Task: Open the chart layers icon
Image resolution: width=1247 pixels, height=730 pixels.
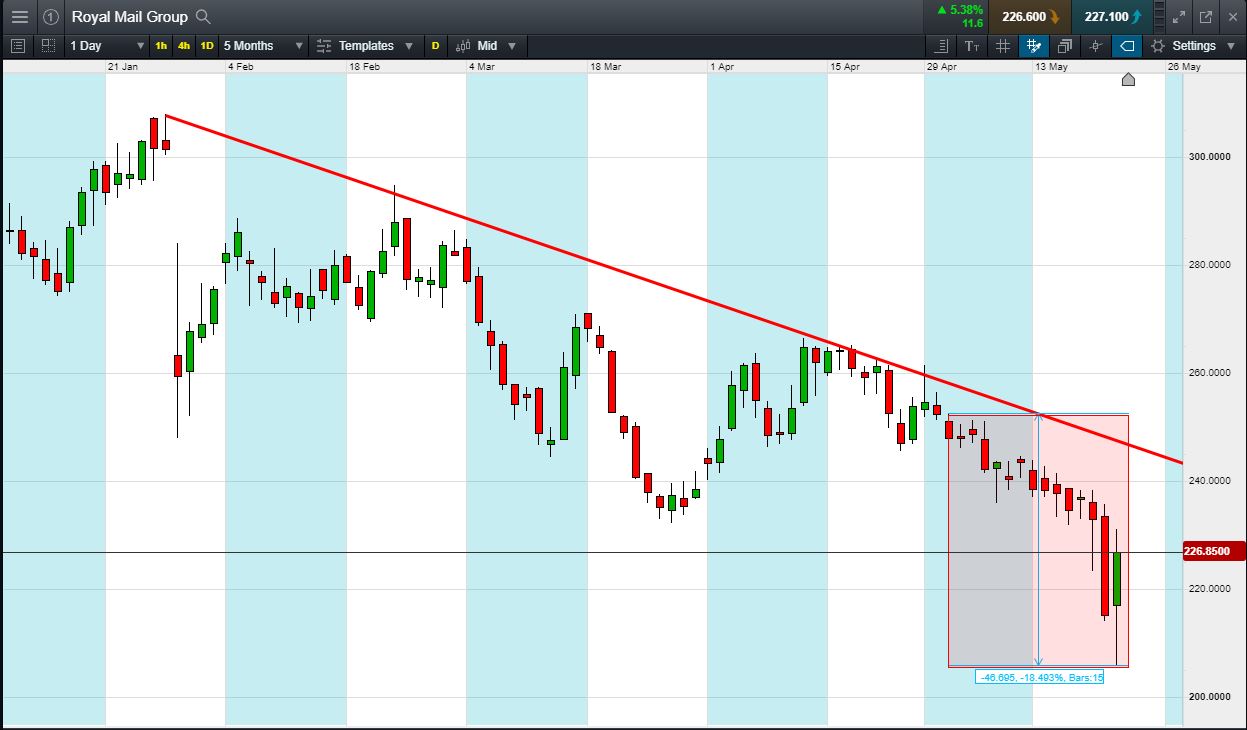Action: tap(1064, 46)
